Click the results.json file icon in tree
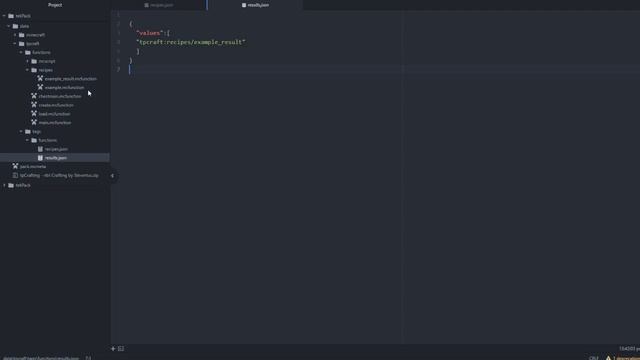 40,158
